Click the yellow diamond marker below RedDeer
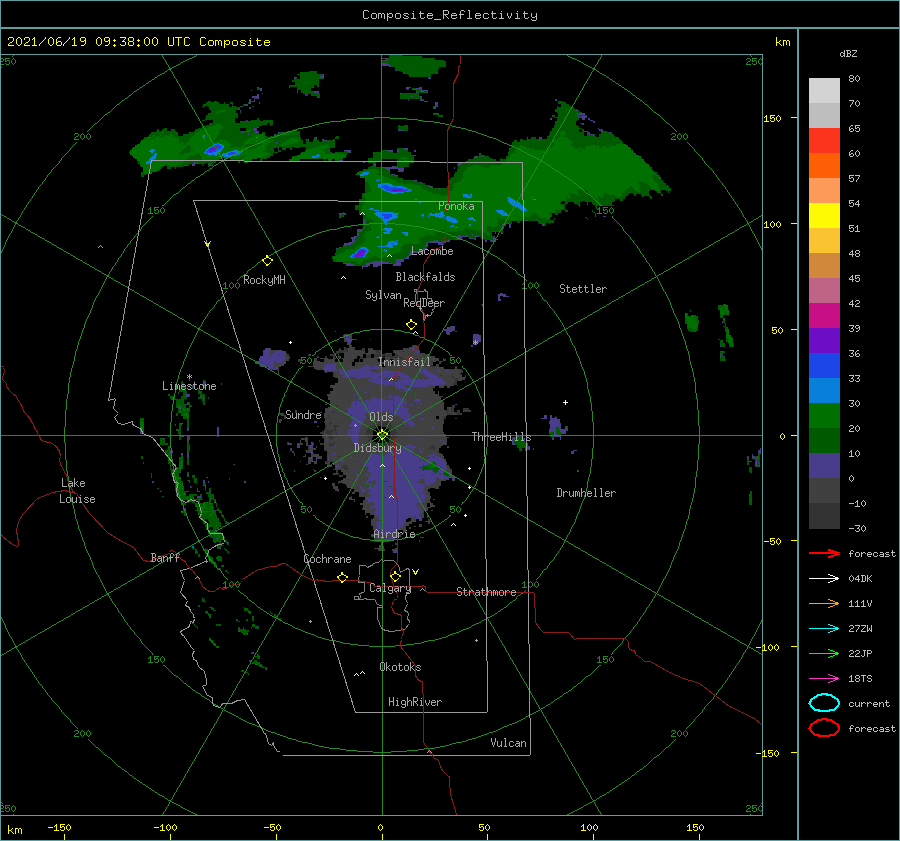The height and width of the screenshot is (841, 900). pos(411,325)
